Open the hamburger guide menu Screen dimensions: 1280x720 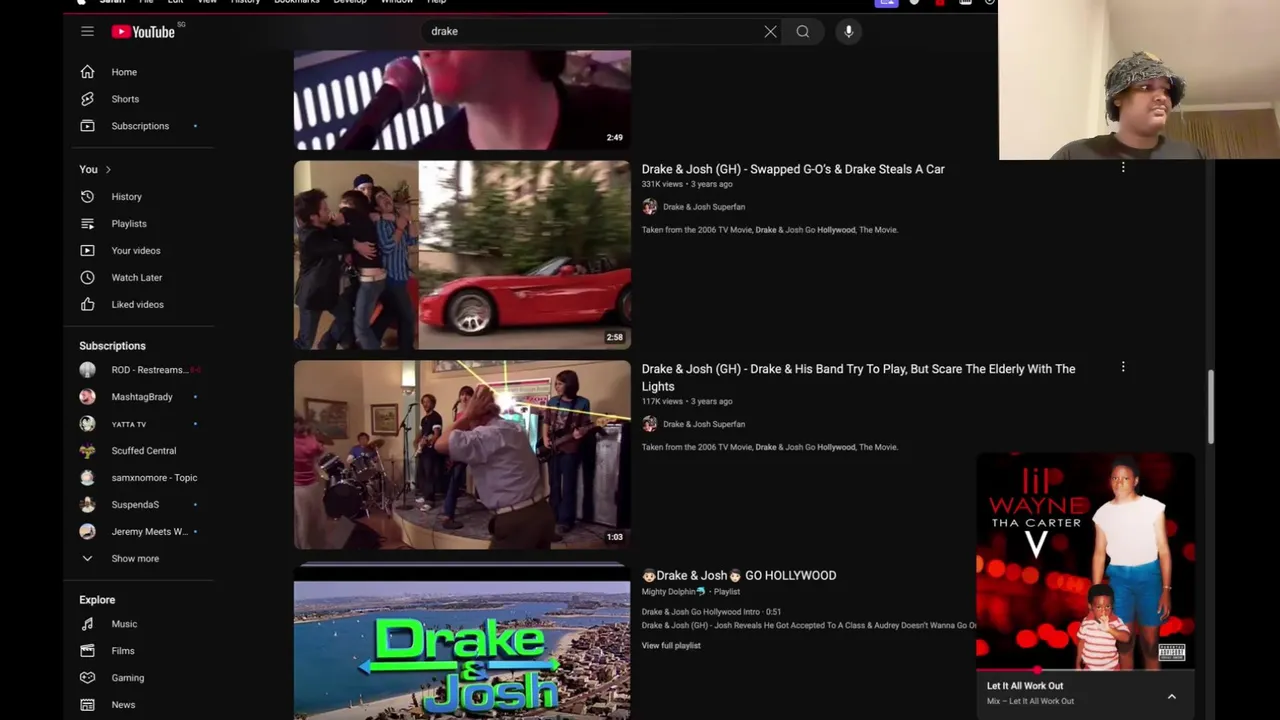[87, 31]
